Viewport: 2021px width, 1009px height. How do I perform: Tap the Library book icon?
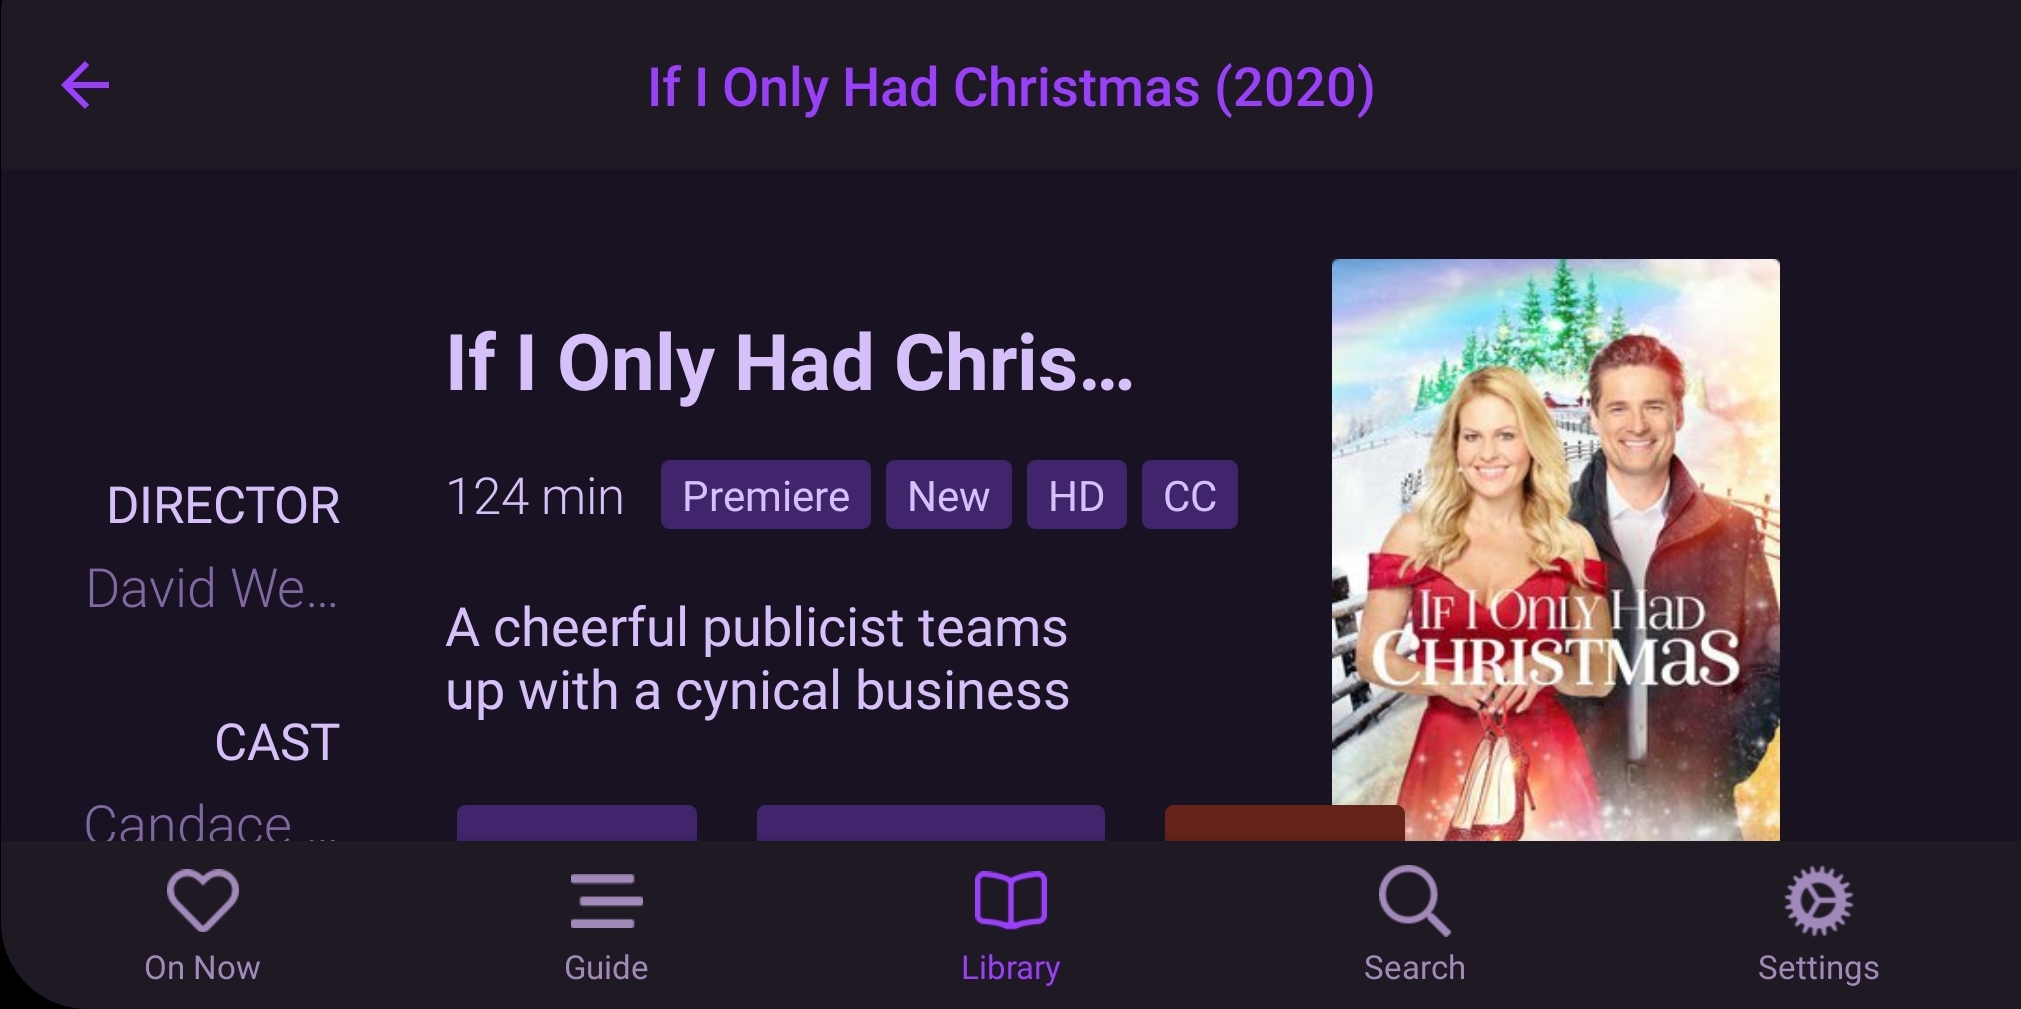pyautogui.click(x=1010, y=900)
